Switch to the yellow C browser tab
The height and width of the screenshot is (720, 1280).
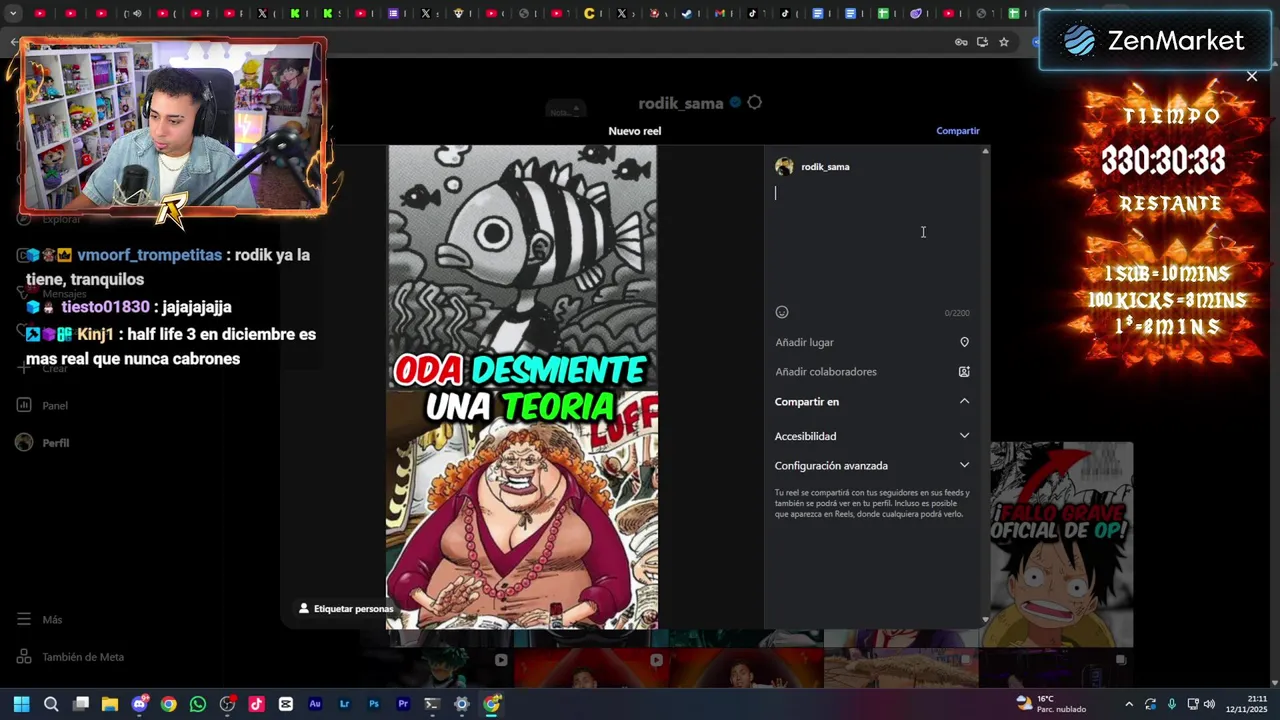point(589,13)
